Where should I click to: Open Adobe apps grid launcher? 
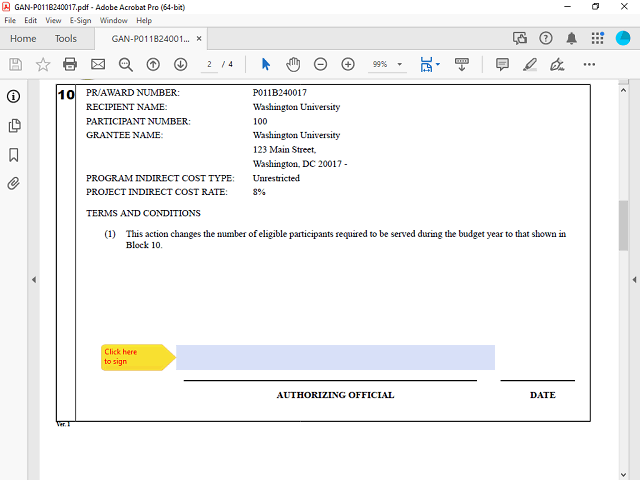[x=598, y=38]
